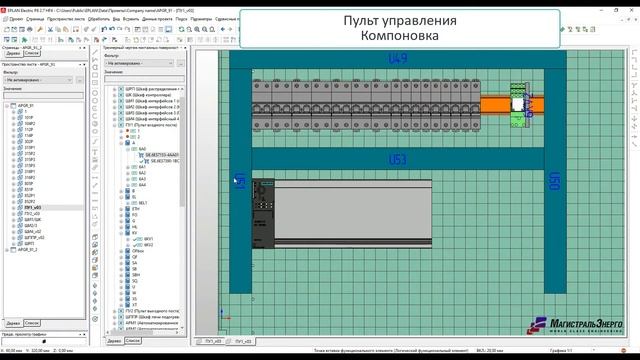Collapse the KV device group node

[121, 233]
